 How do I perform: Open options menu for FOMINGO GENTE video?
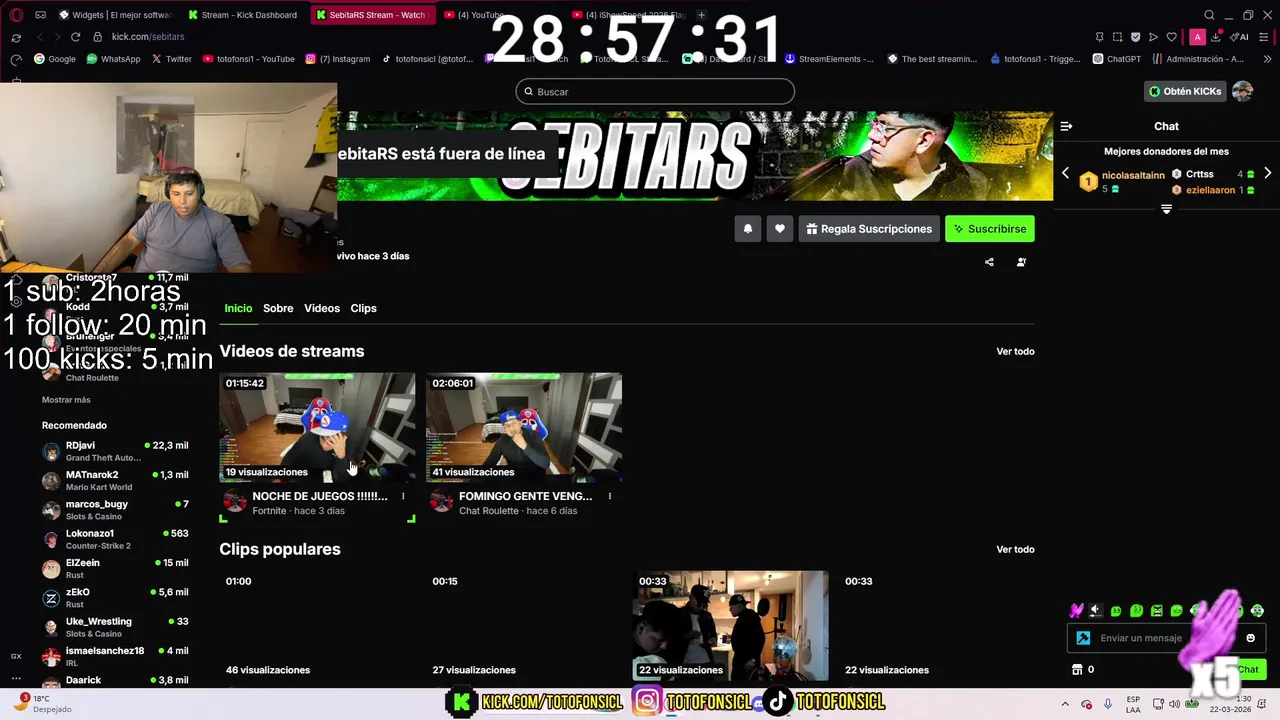(609, 496)
